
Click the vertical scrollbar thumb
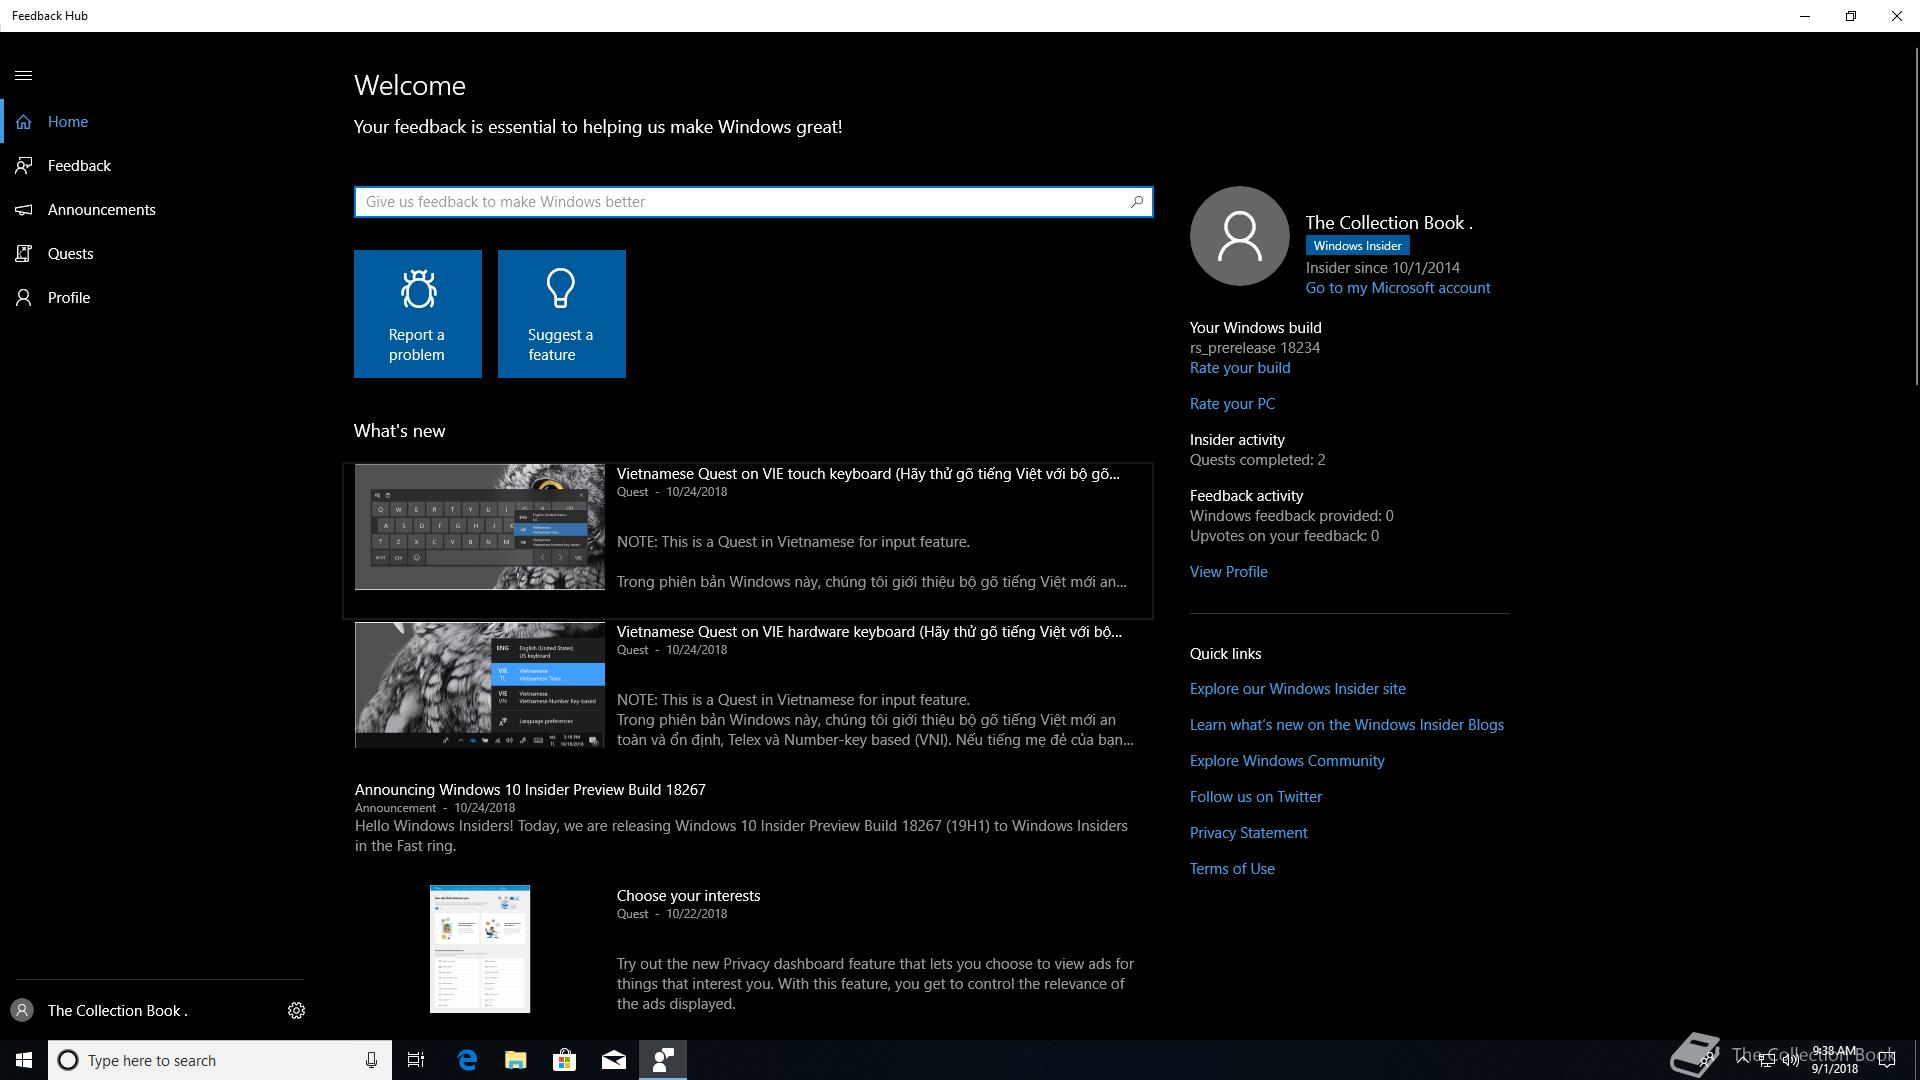pyautogui.click(x=1915, y=215)
